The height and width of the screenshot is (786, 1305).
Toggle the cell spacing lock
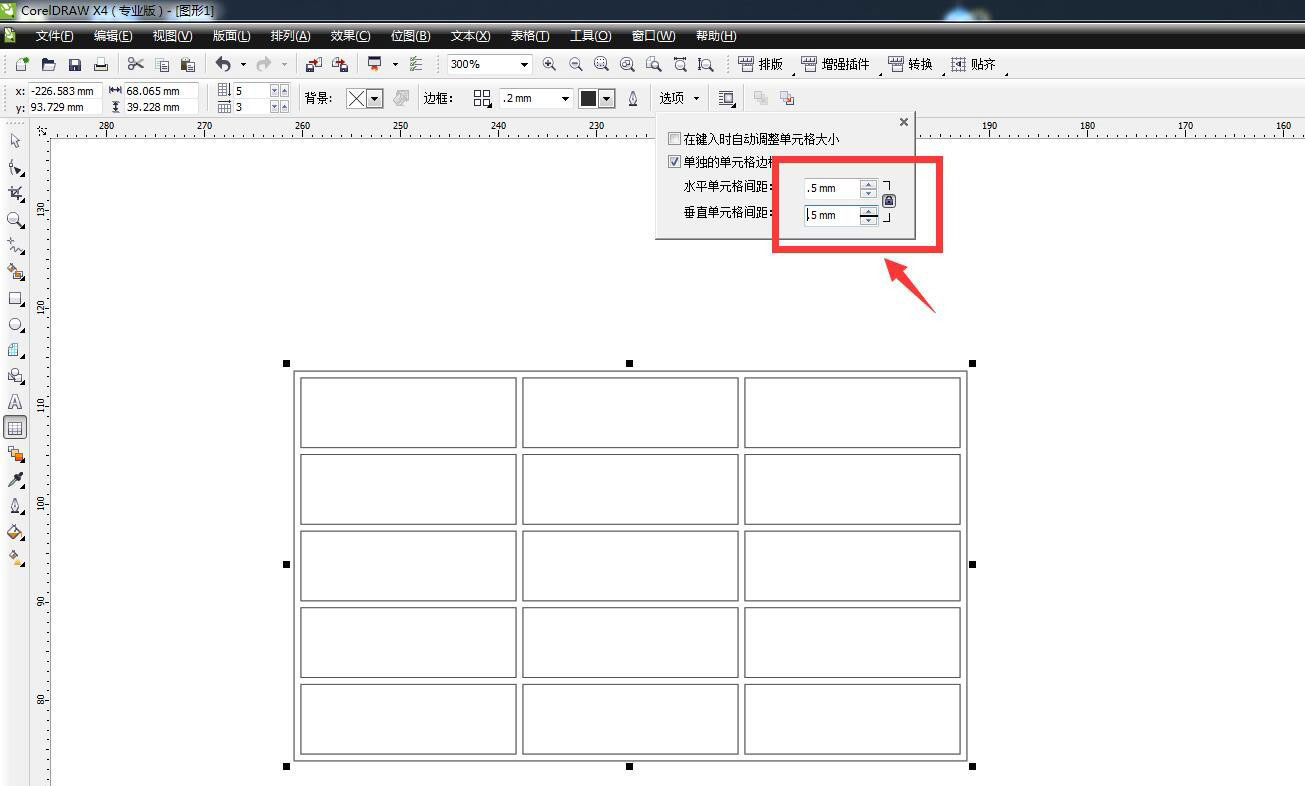point(889,200)
